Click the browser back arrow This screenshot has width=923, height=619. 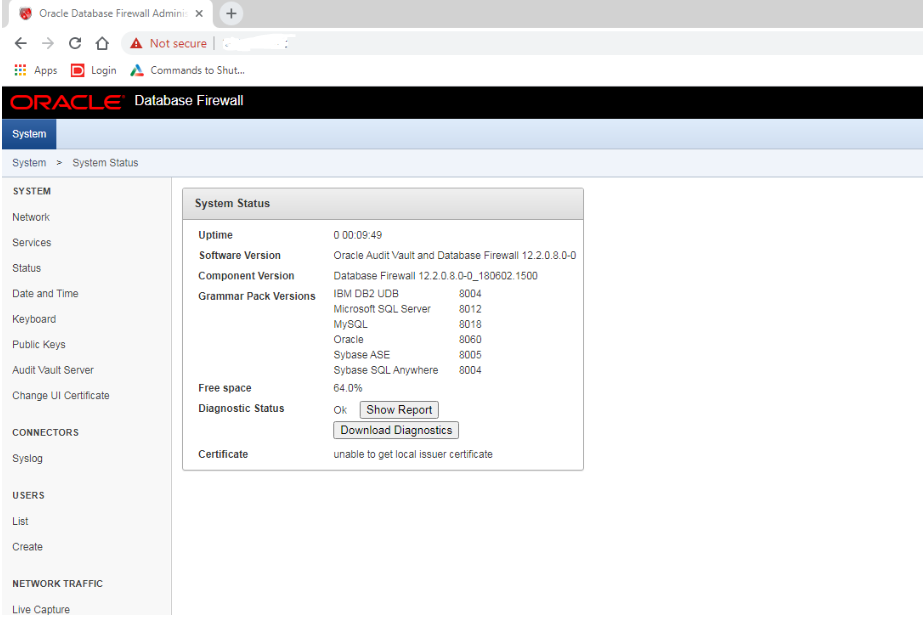[21, 43]
